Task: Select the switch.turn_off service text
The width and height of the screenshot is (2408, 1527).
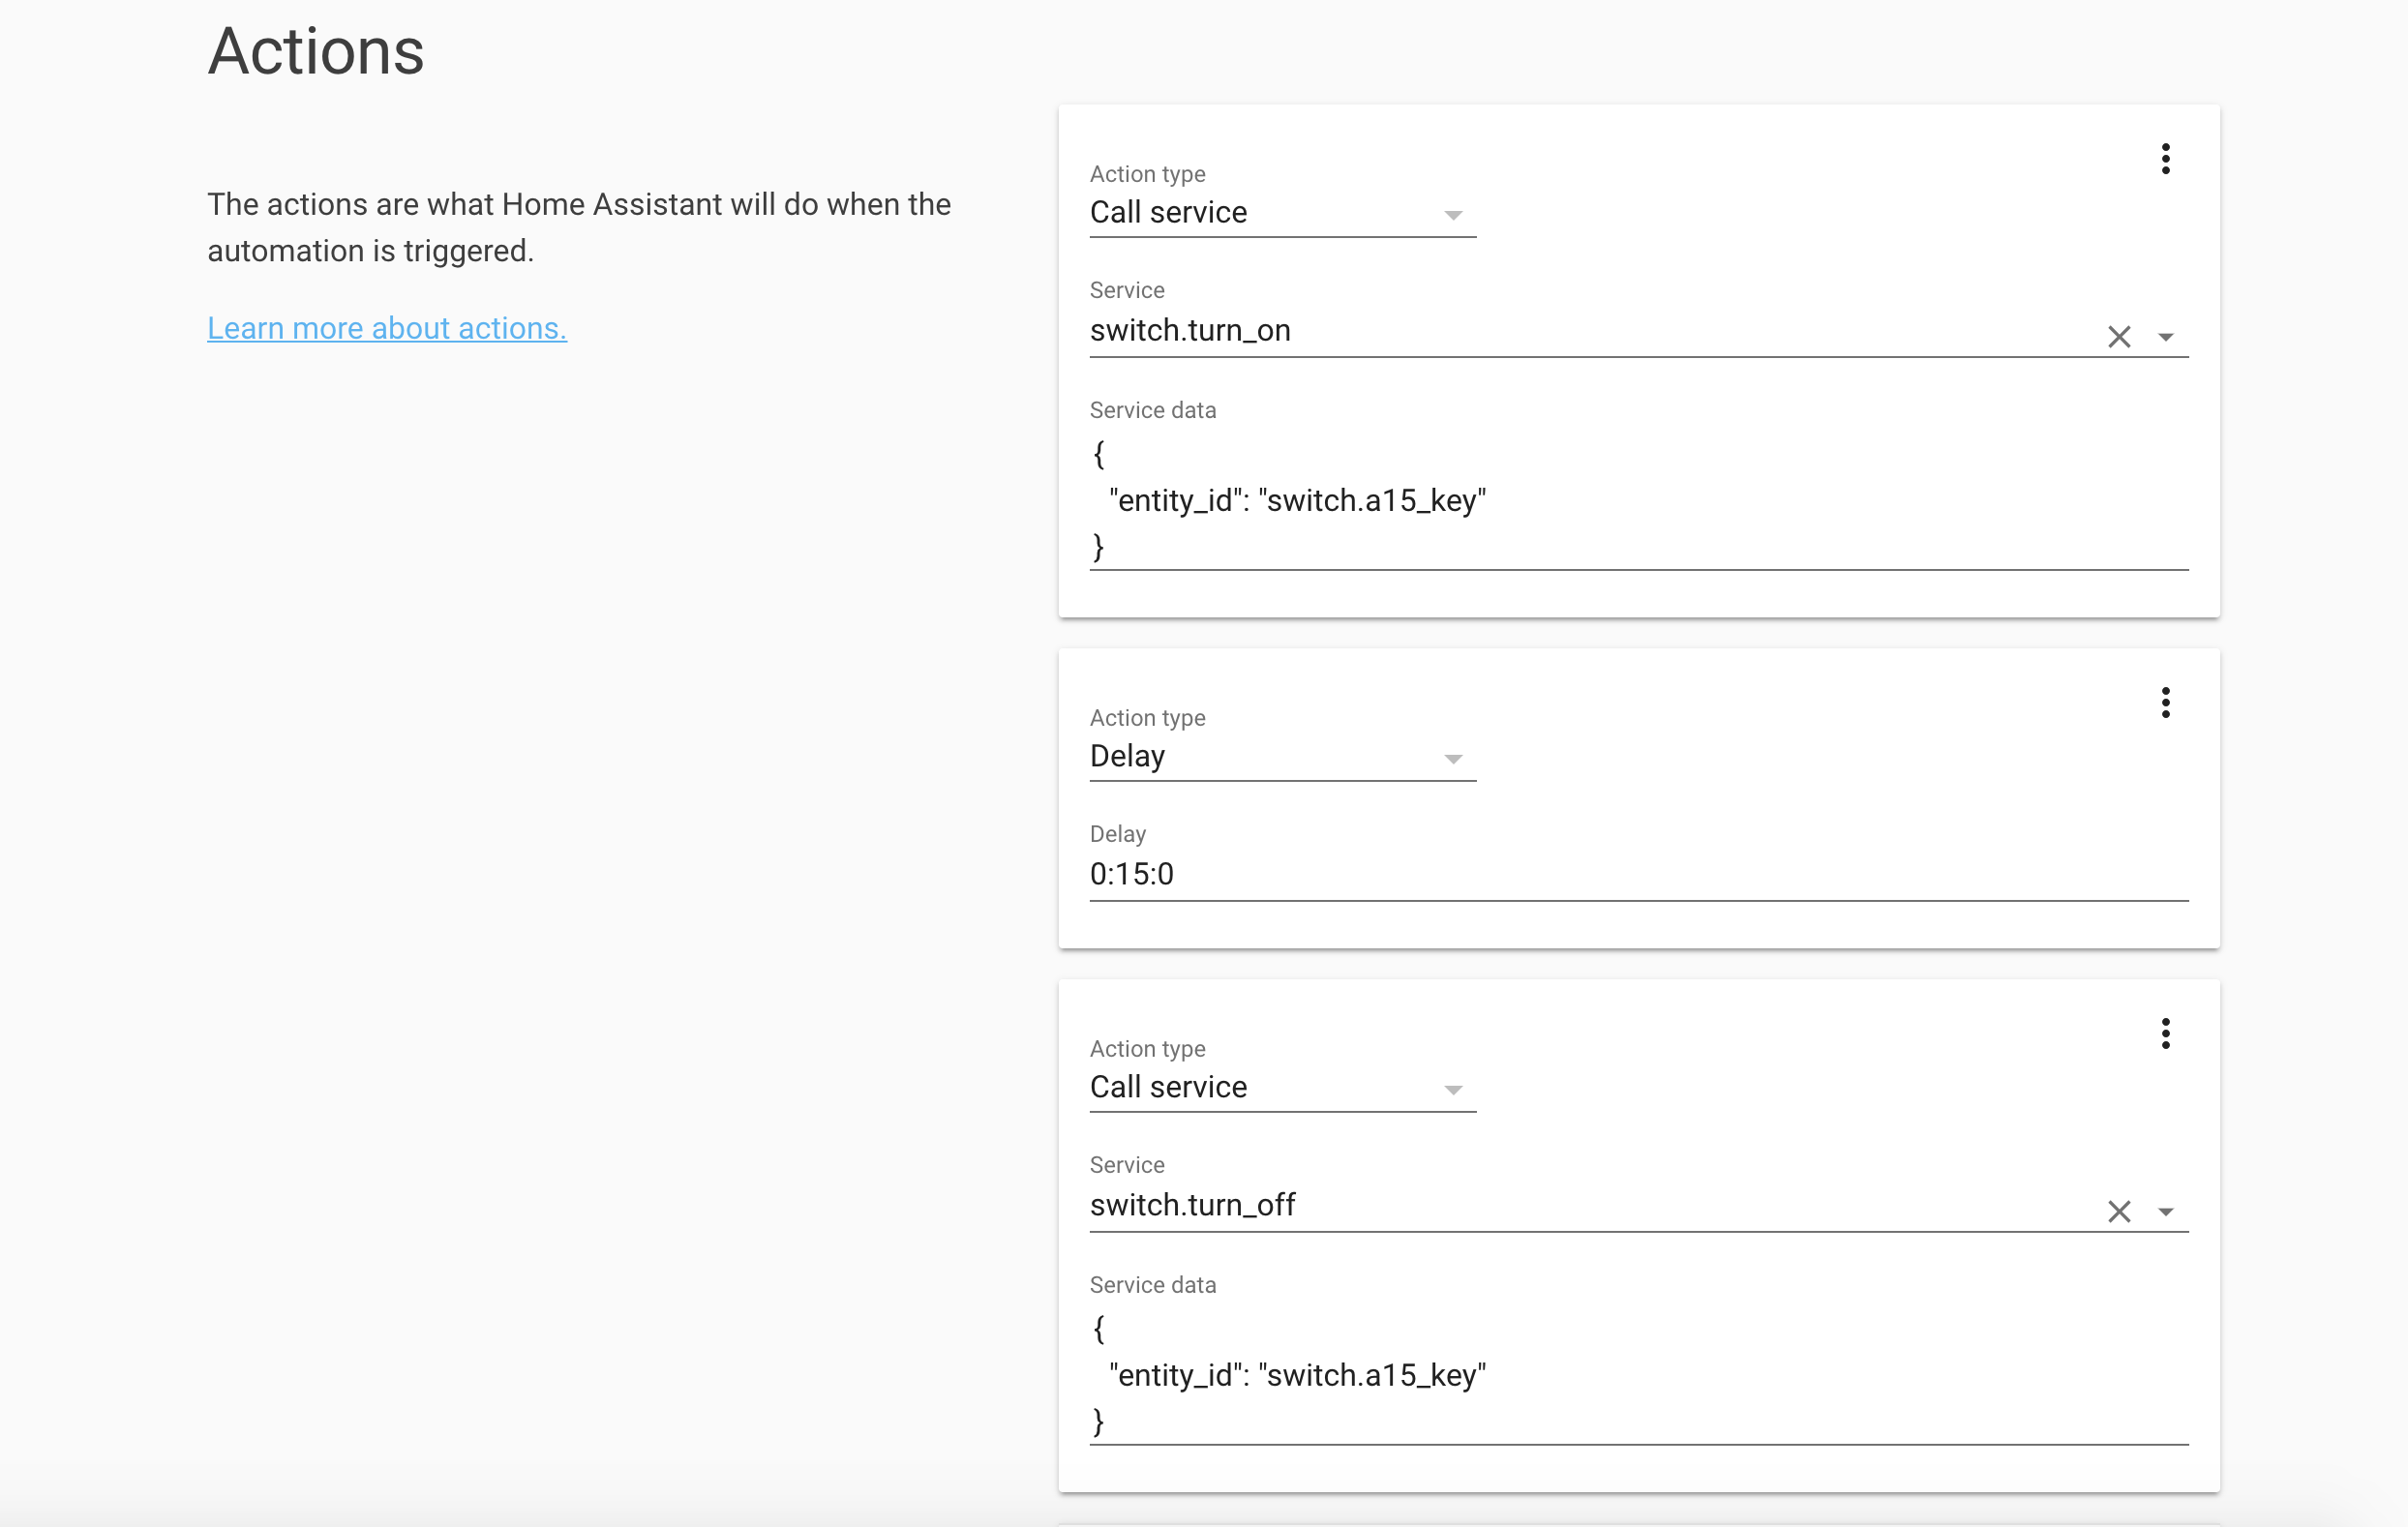Action: (1193, 1205)
